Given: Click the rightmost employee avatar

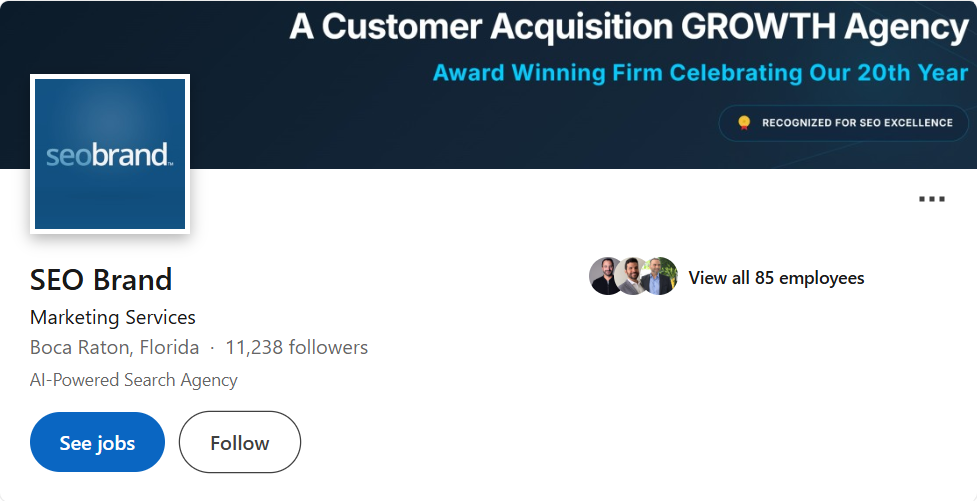Looking at the screenshot, I should tap(660, 277).
